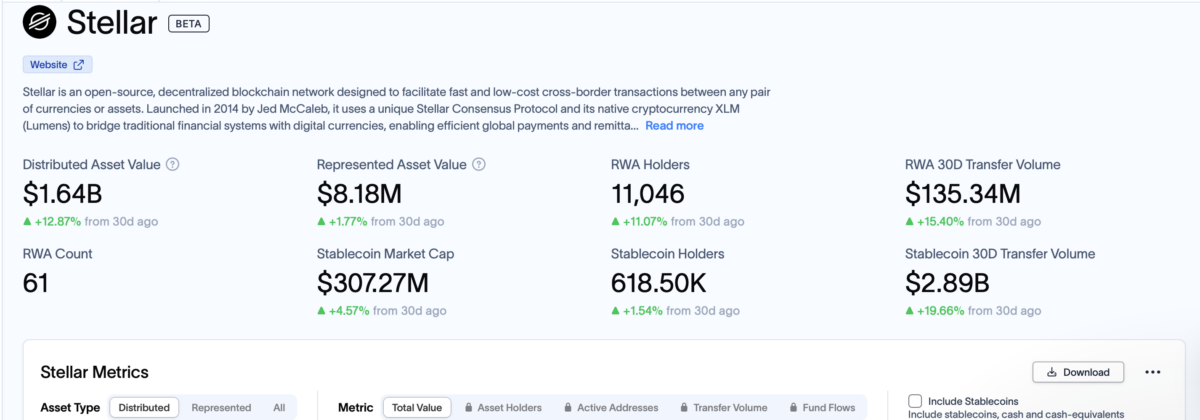This screenshot has width=1200, height=420.
Task: Open the three-dot more options menu
Action: (1153, 372)
